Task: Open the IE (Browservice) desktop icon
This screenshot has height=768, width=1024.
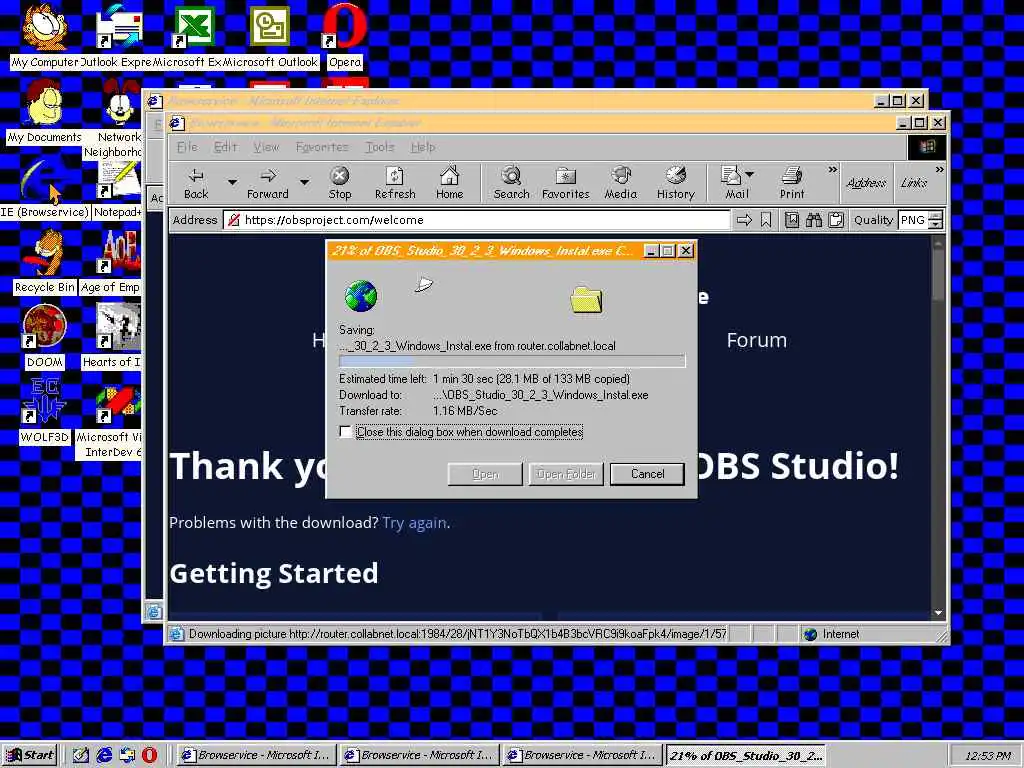Action: pyautogui.click(x=44, y=186)
